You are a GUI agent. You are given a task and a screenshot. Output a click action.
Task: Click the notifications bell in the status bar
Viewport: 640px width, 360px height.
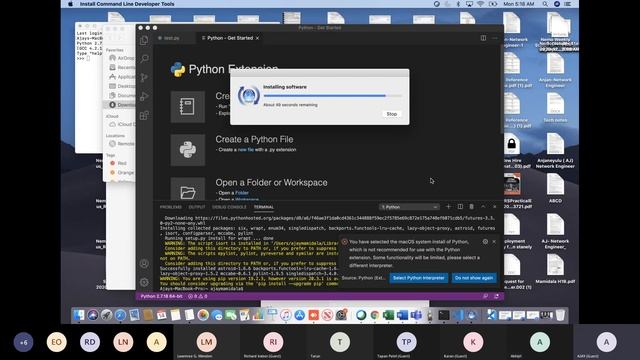[x=496, y=296]
